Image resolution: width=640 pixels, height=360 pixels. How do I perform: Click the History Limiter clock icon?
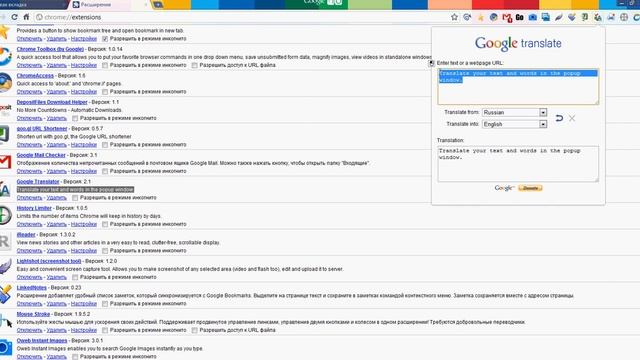pos(5,216)
